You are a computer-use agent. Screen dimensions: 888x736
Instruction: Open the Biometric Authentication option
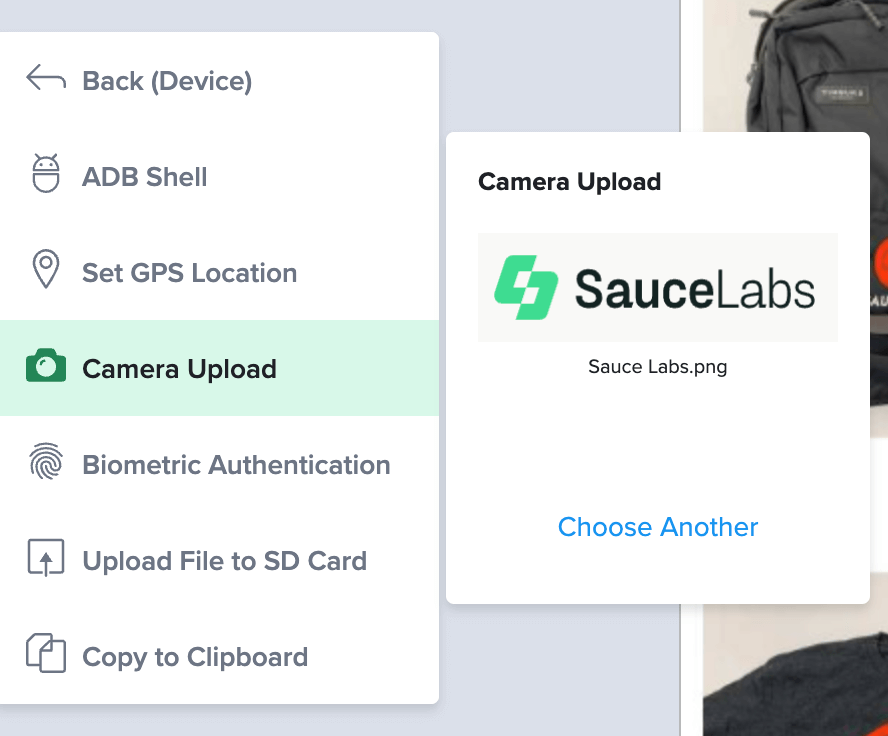(236, 464)
